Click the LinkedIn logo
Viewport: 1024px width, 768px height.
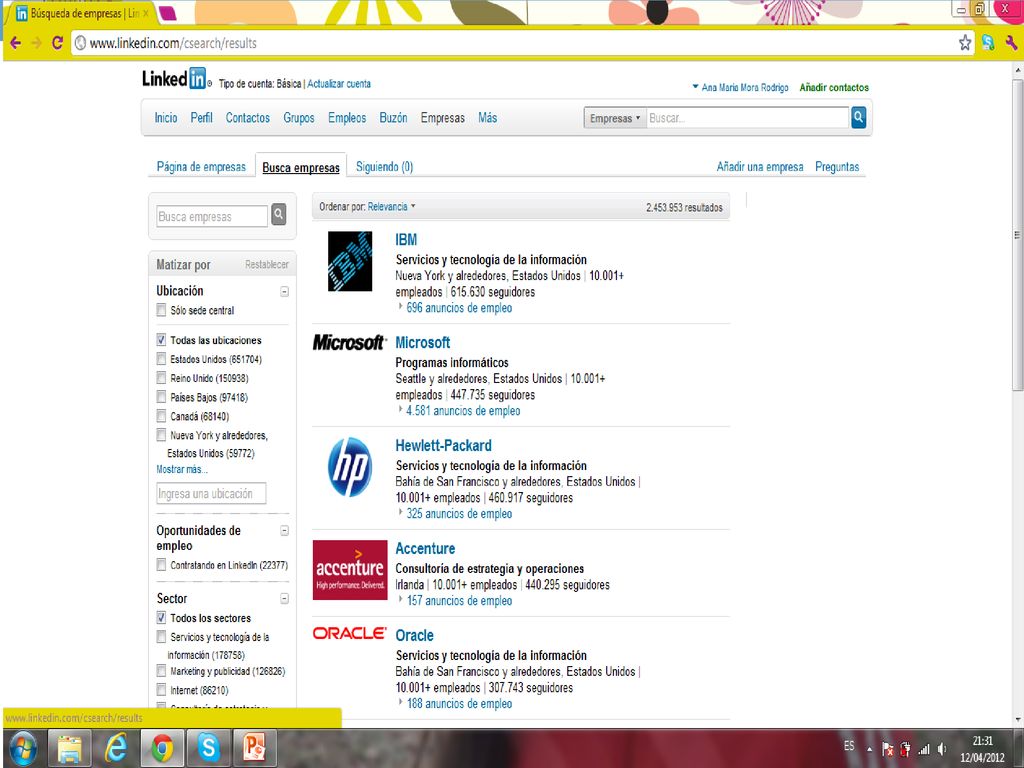(174, 78)
